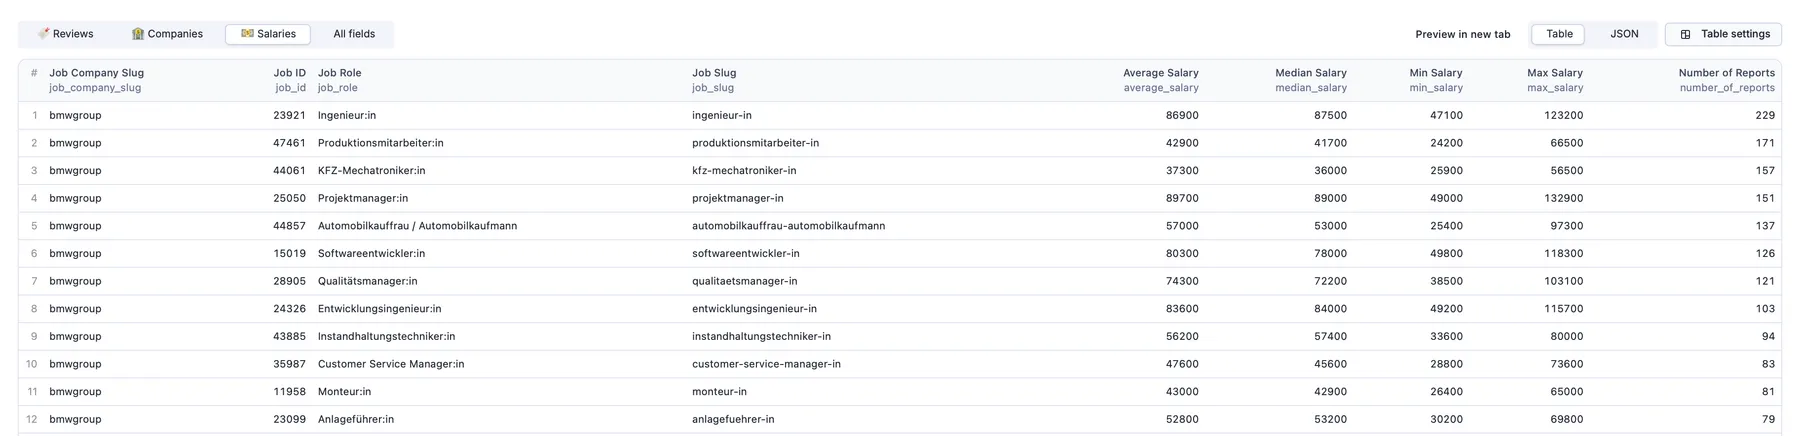Select the Qualitätsmanager:in job role cell

[x=368, y=281]
